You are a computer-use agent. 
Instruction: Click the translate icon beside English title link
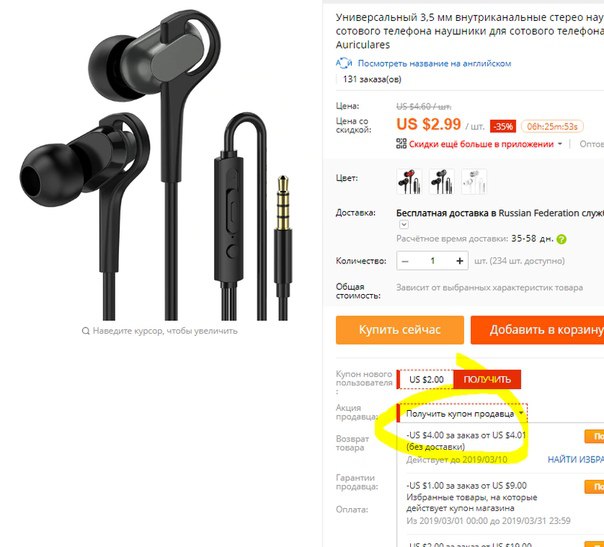pyautogui.click(x=344, y=63)
